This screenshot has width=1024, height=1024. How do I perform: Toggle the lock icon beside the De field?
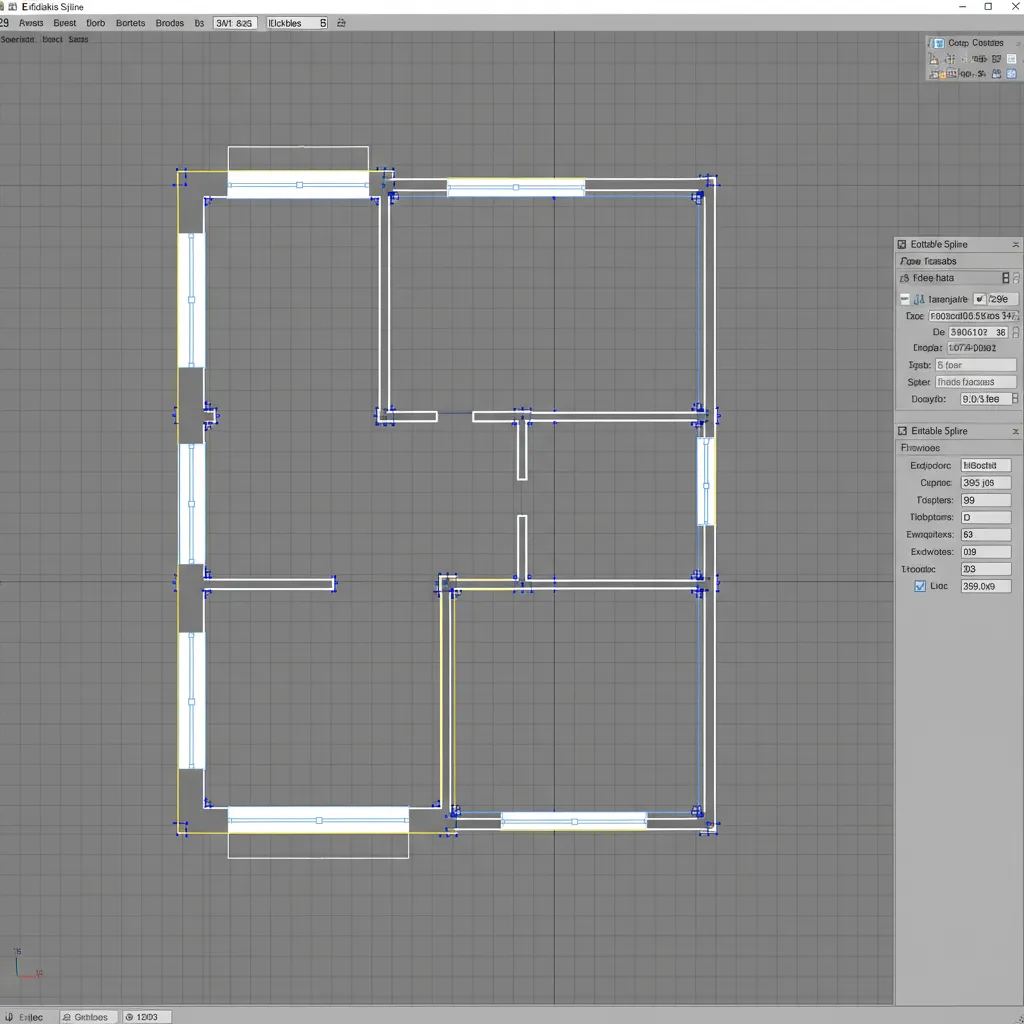[1017, 332]
